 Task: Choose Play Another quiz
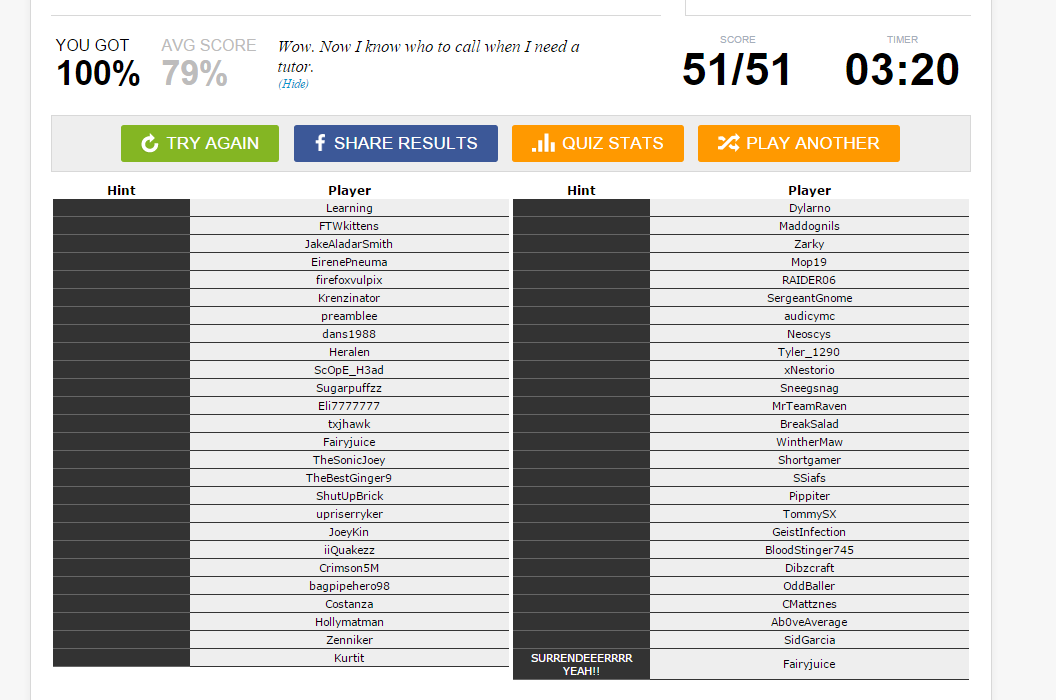tap(798, 144)
